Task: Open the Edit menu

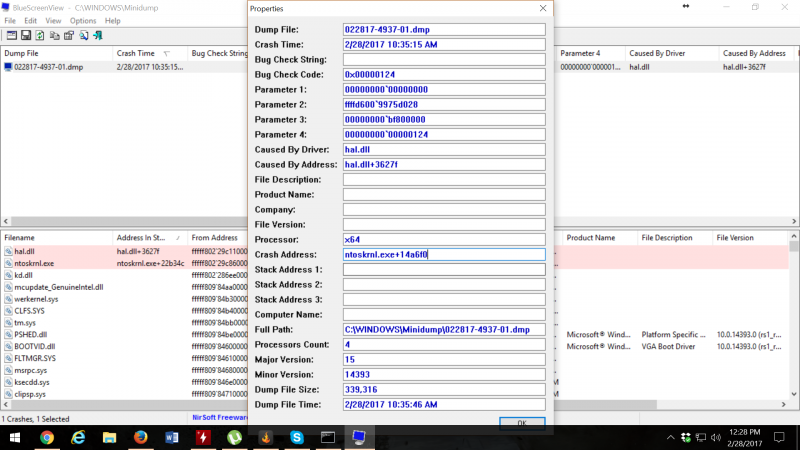Action: click(31, 21)
